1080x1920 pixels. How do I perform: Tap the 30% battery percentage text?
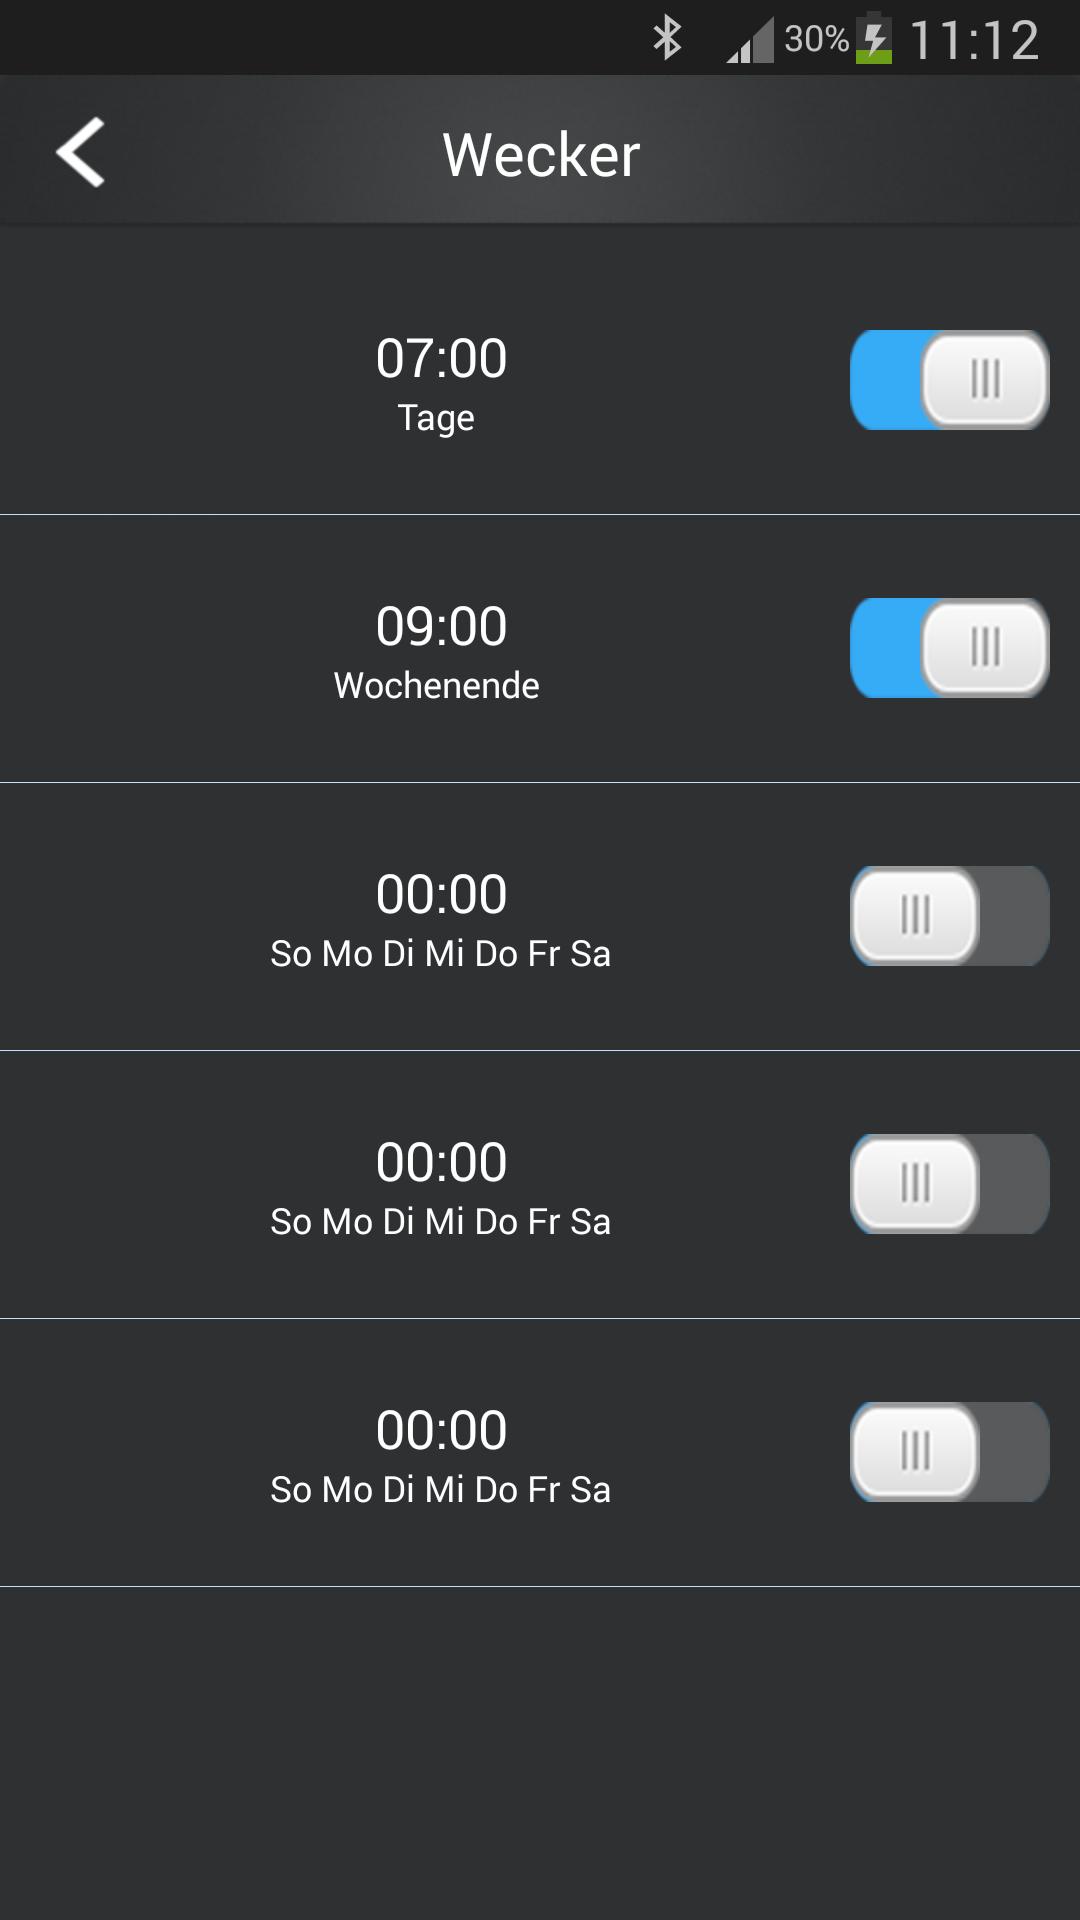point(816,39)
